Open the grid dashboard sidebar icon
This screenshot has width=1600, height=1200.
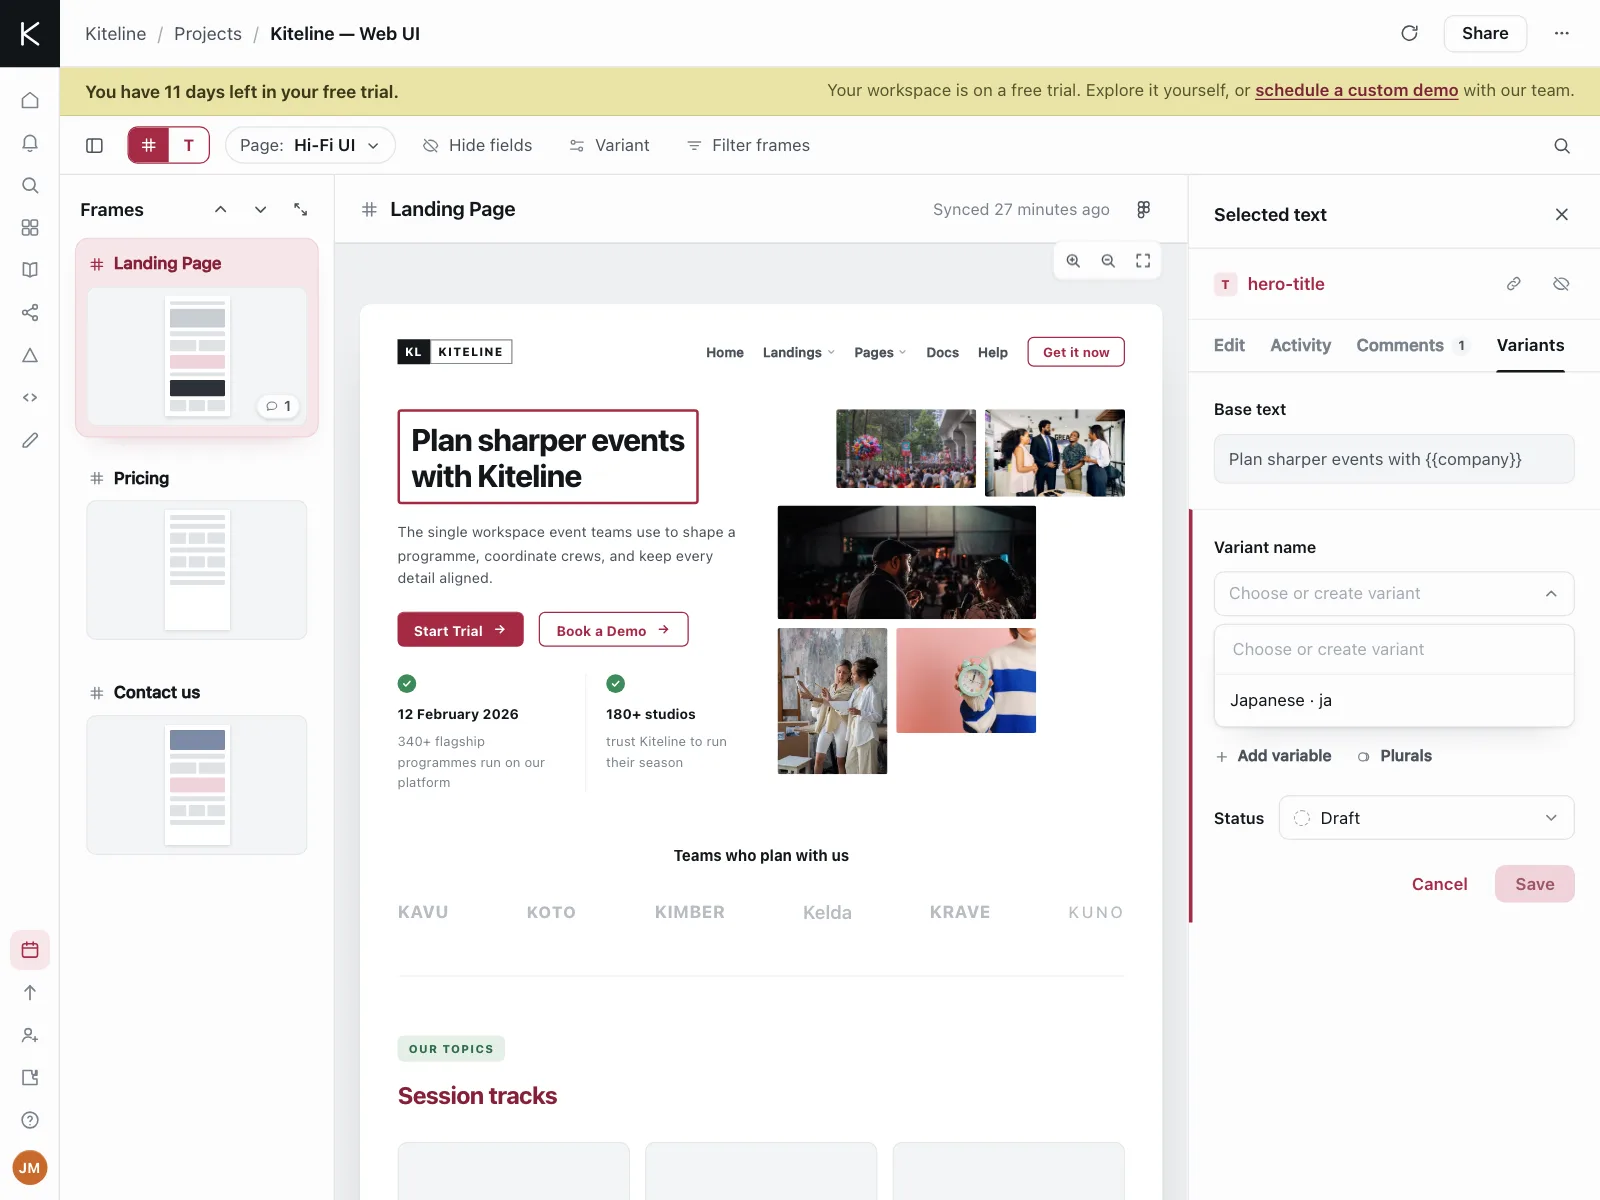click(30, 228)
